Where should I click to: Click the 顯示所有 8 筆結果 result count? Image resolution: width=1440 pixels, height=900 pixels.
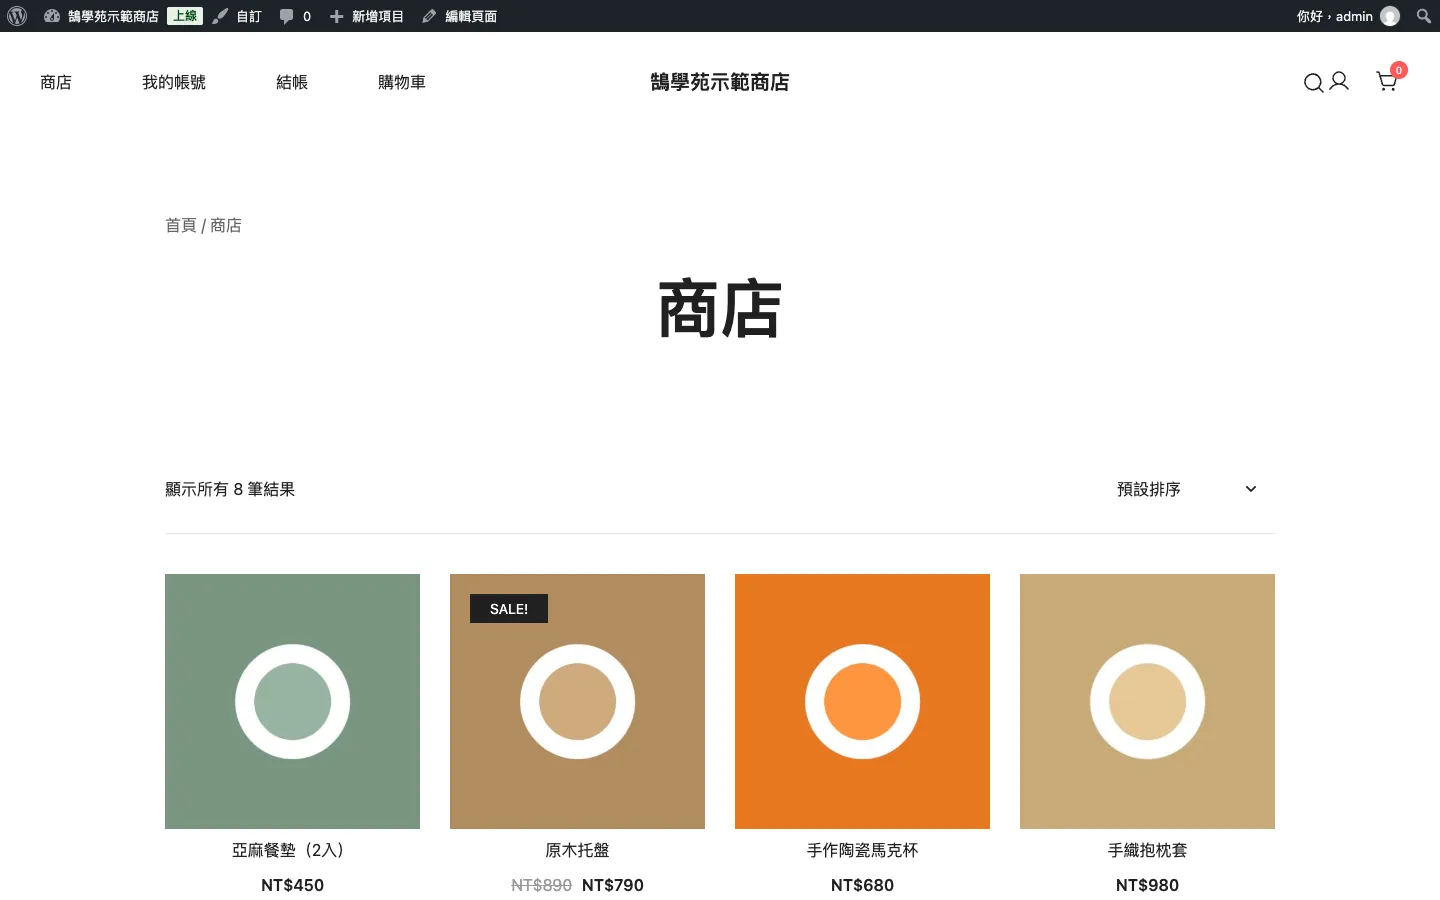pos(230,489)
